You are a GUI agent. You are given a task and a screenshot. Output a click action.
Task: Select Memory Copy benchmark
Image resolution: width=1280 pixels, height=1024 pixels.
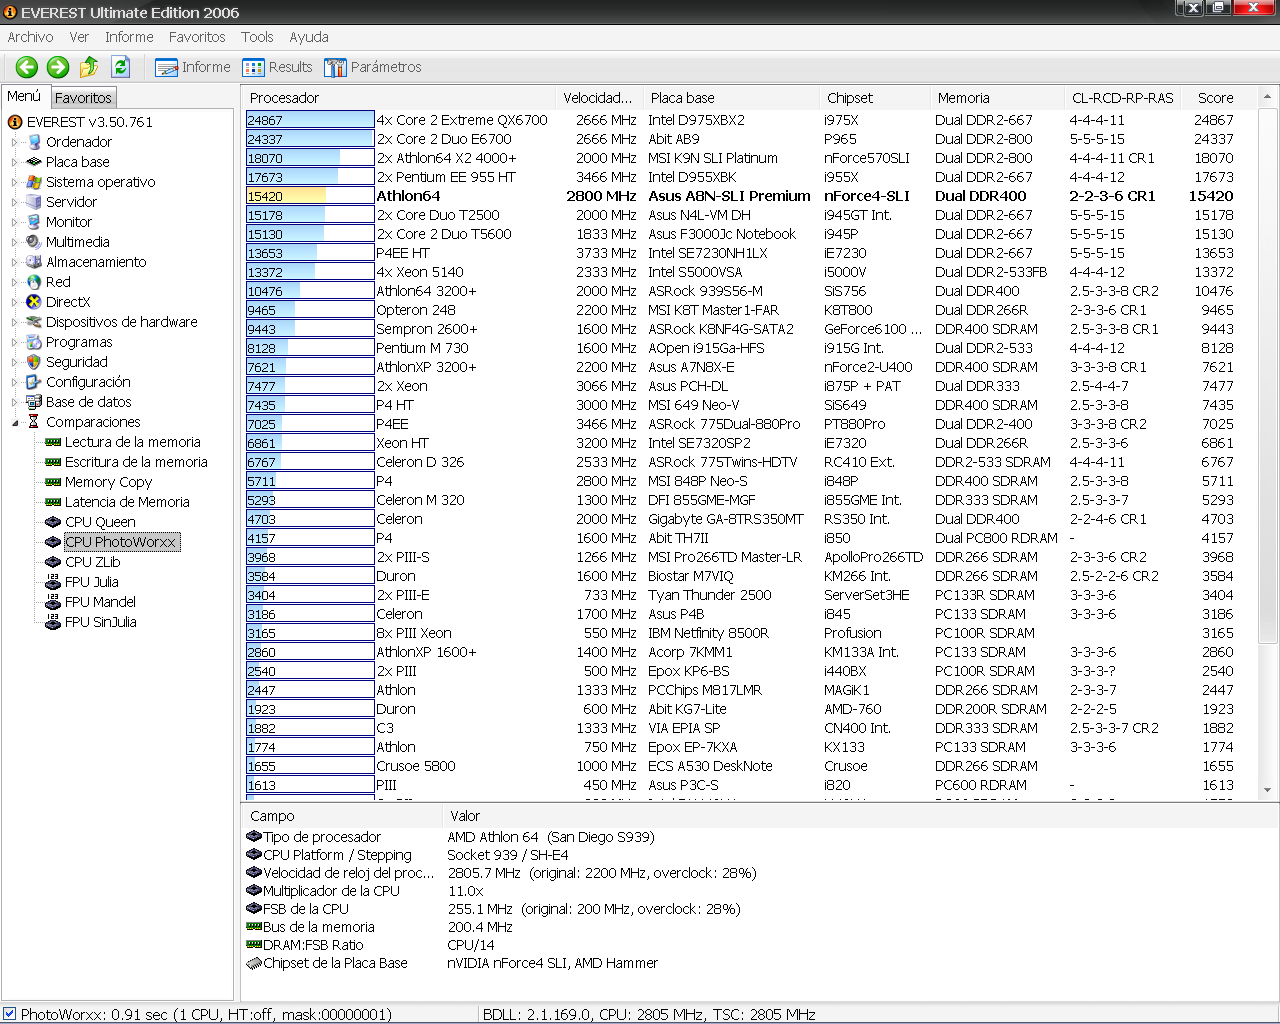pyautogui.click(x=108, y=482)
